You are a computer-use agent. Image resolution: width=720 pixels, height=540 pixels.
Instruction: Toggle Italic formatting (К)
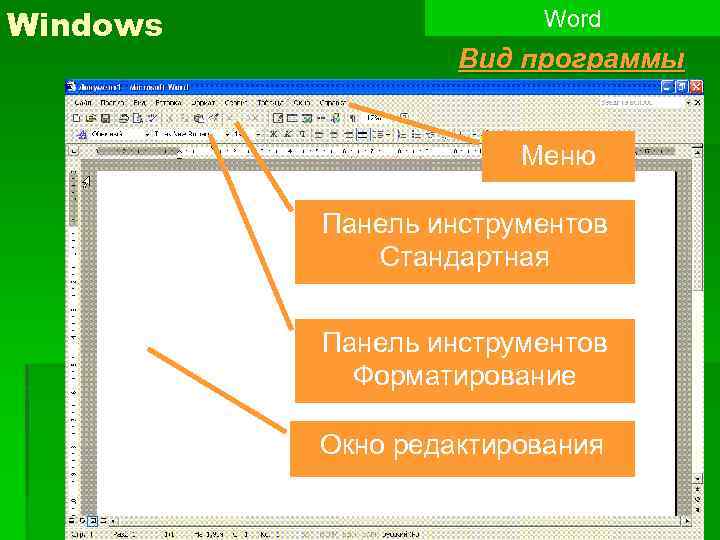pos(287,134)
